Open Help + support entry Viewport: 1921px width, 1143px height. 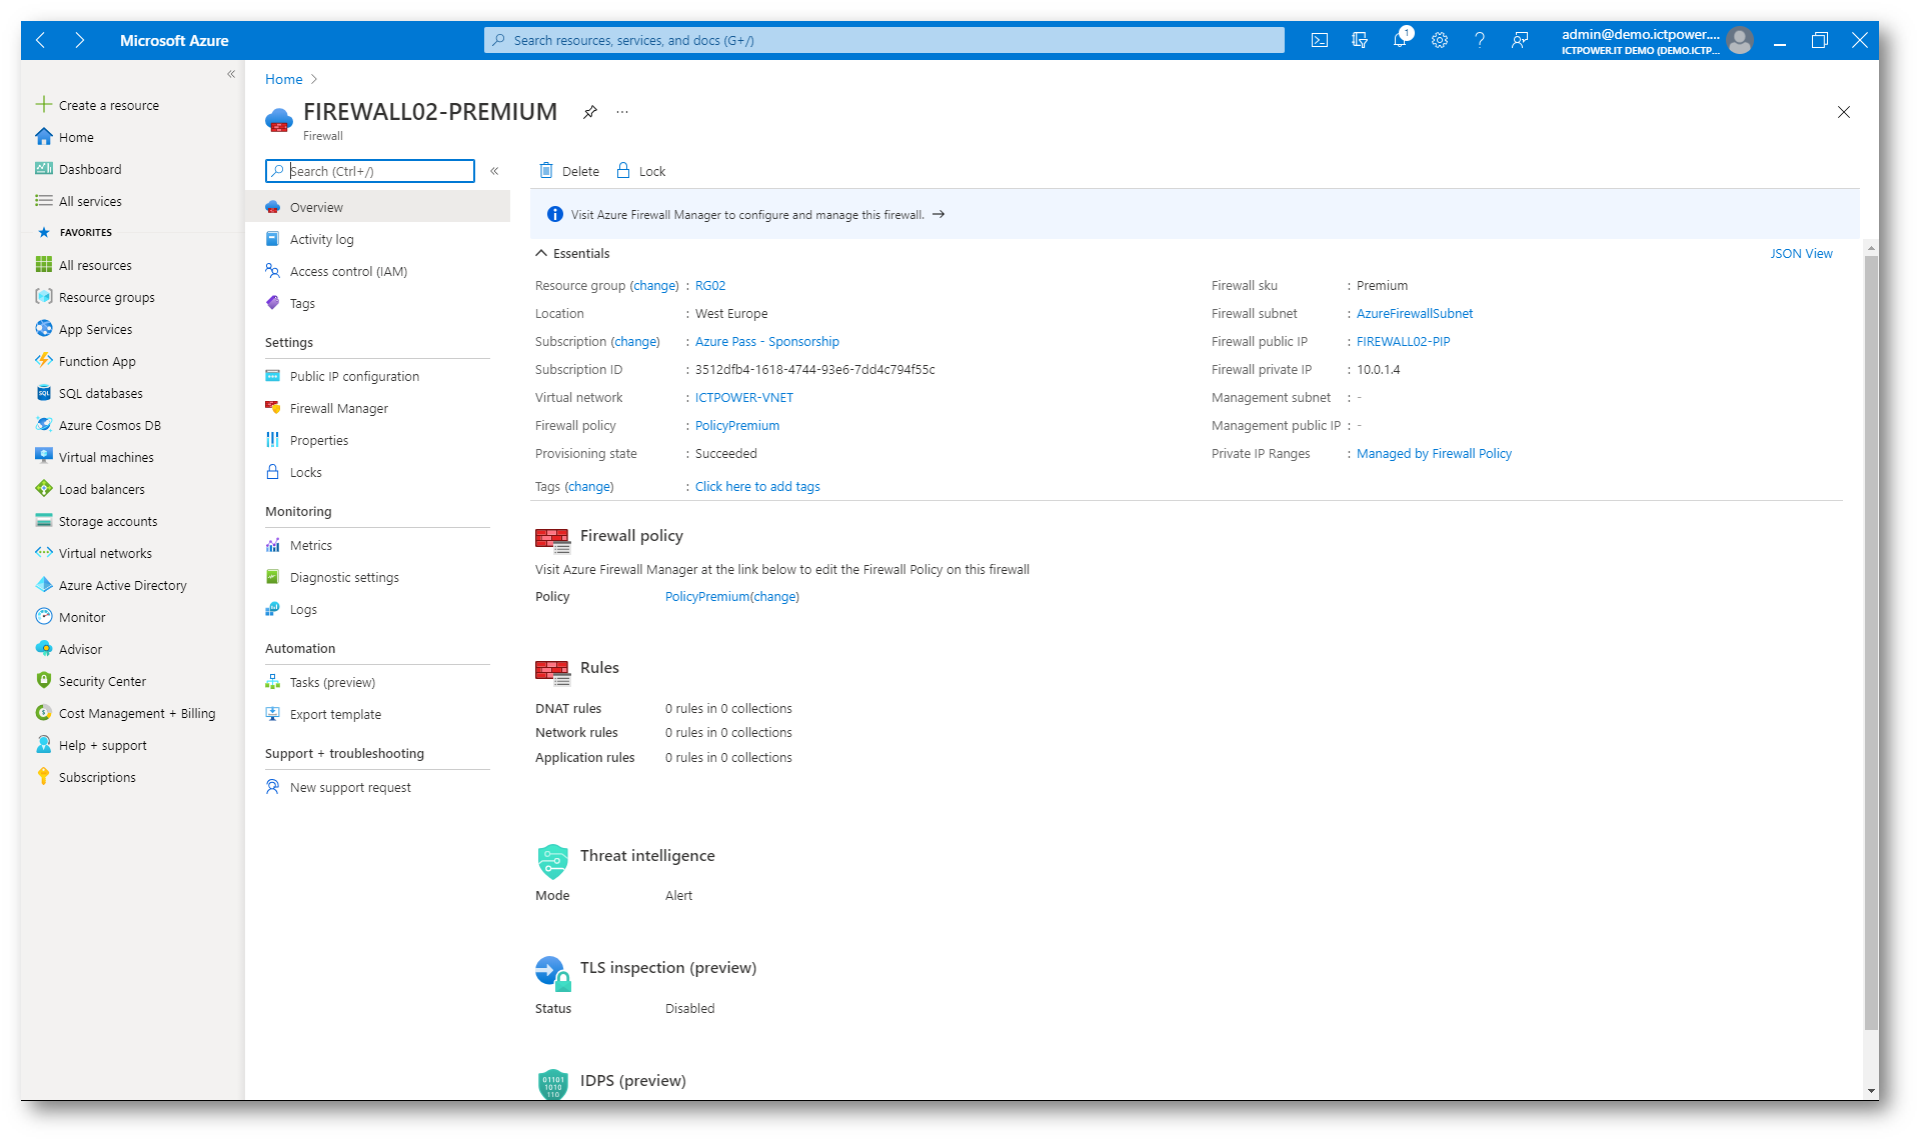[91, 745]
